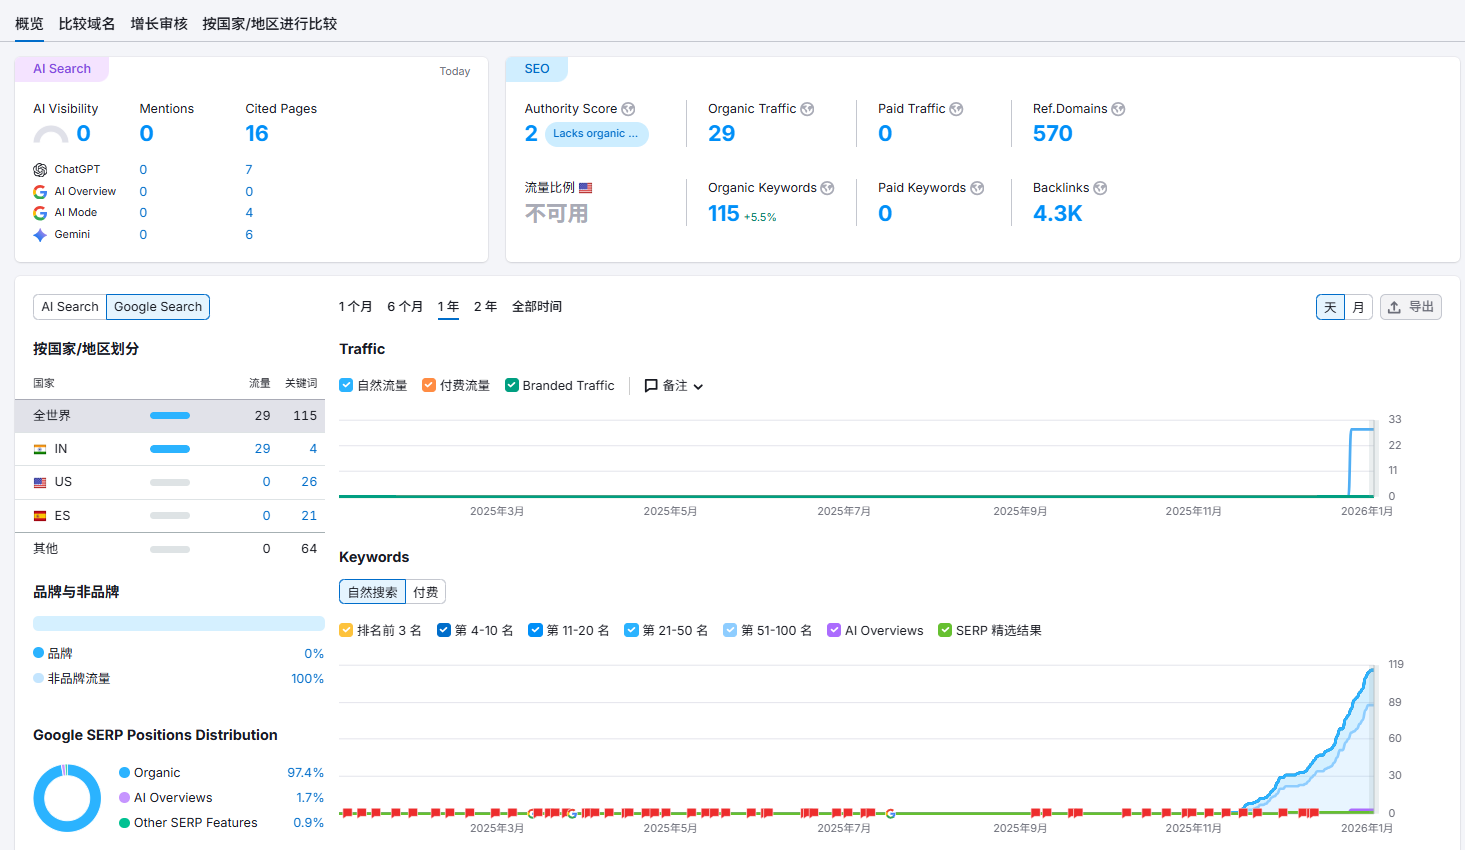
Task: Disable the AI Overviews keyword checkbox
Action: tap(834, 630)
